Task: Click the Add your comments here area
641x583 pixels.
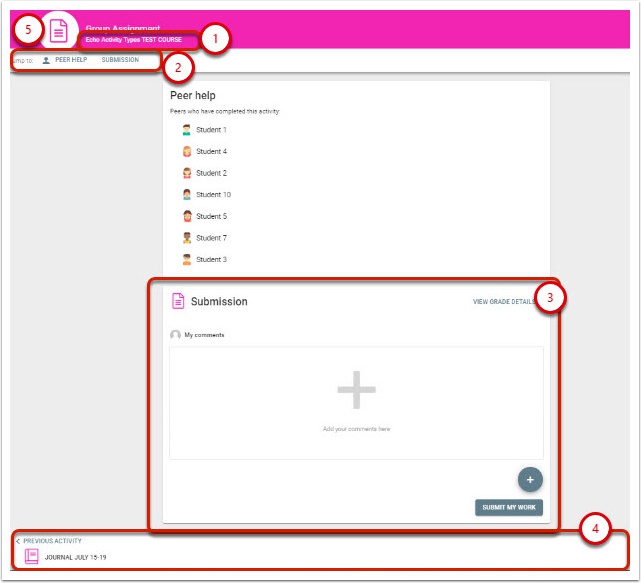Action: [356, 403]
